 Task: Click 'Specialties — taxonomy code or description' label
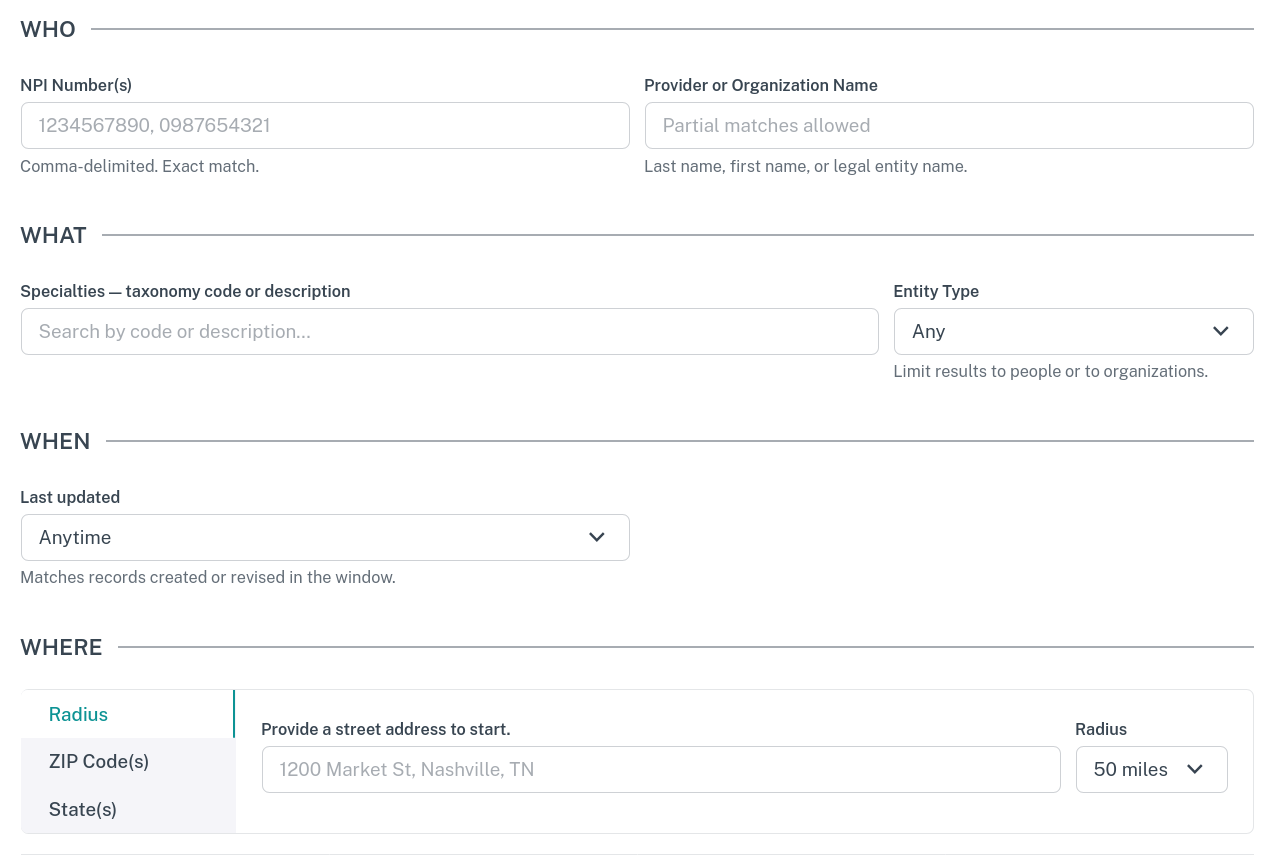tap(185, 291)
